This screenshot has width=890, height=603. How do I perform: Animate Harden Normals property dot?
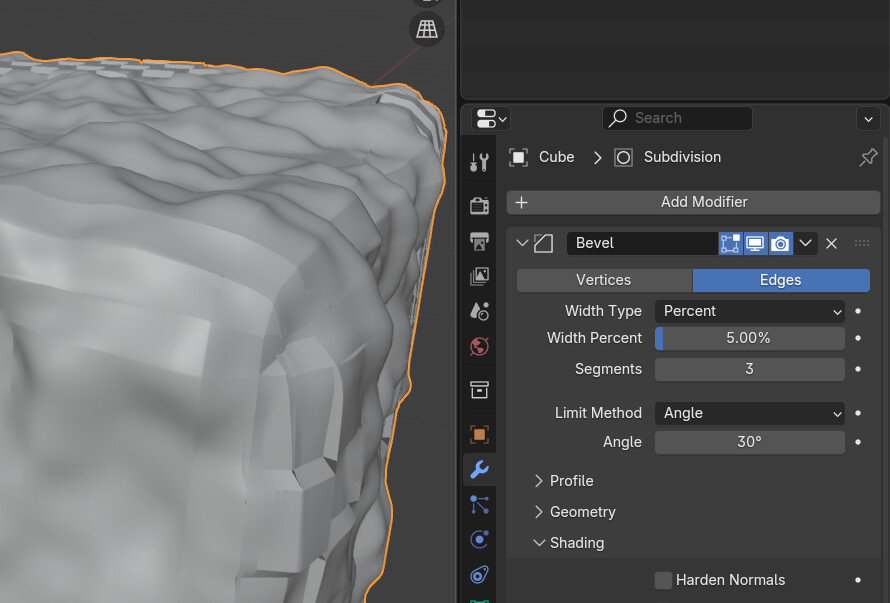click(x=858, y=580)
